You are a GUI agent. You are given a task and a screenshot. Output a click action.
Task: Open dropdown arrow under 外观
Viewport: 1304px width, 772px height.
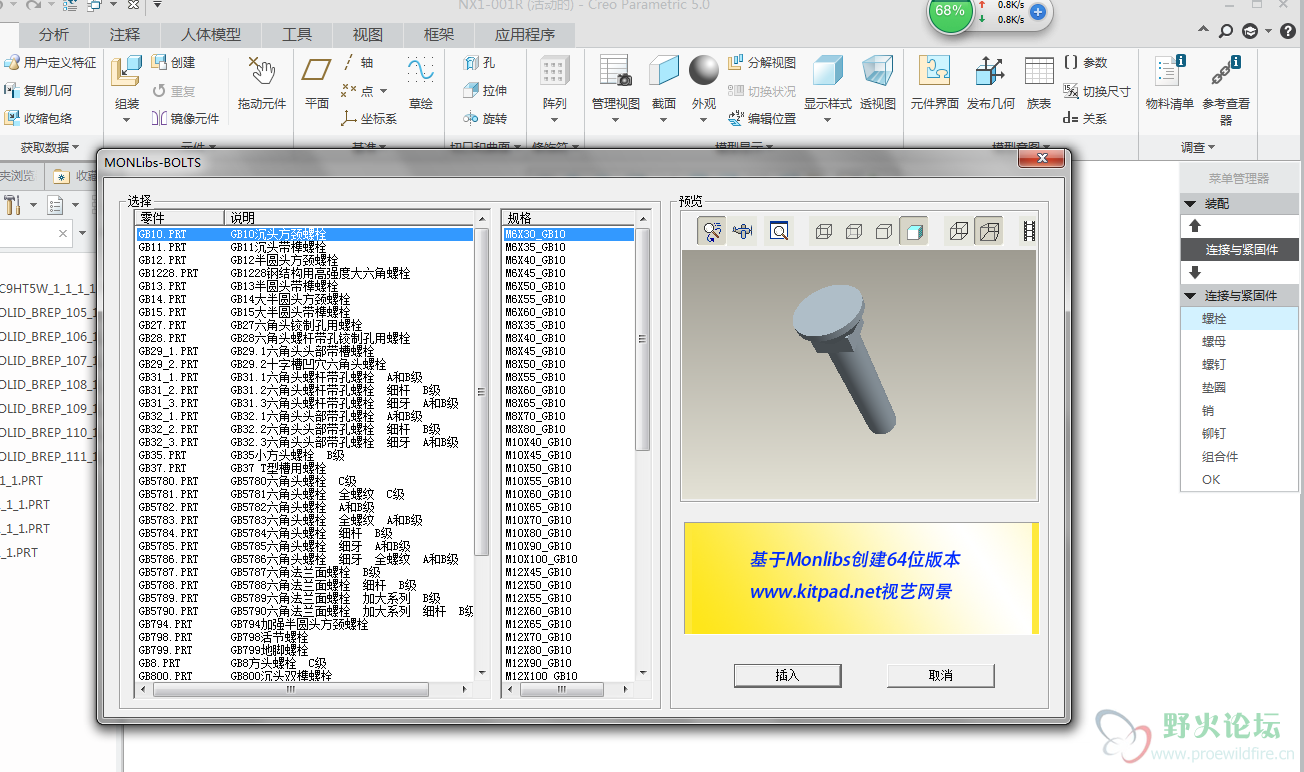[x=704, y=121]
